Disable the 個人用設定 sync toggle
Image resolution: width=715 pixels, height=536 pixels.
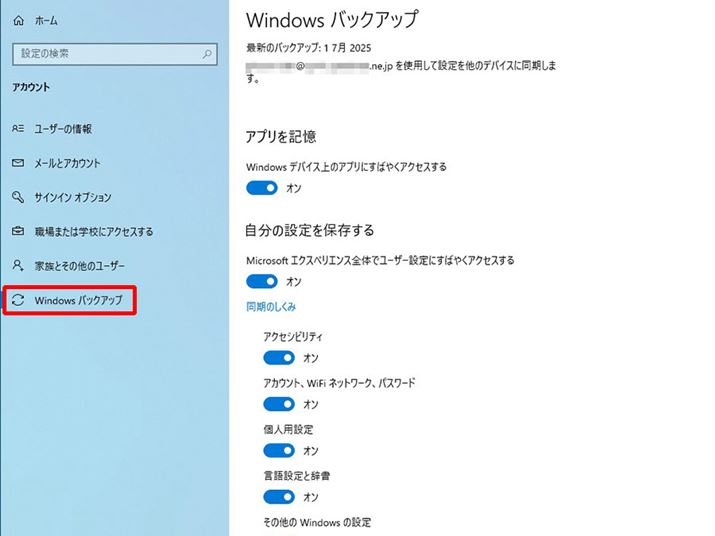[279, 451]
